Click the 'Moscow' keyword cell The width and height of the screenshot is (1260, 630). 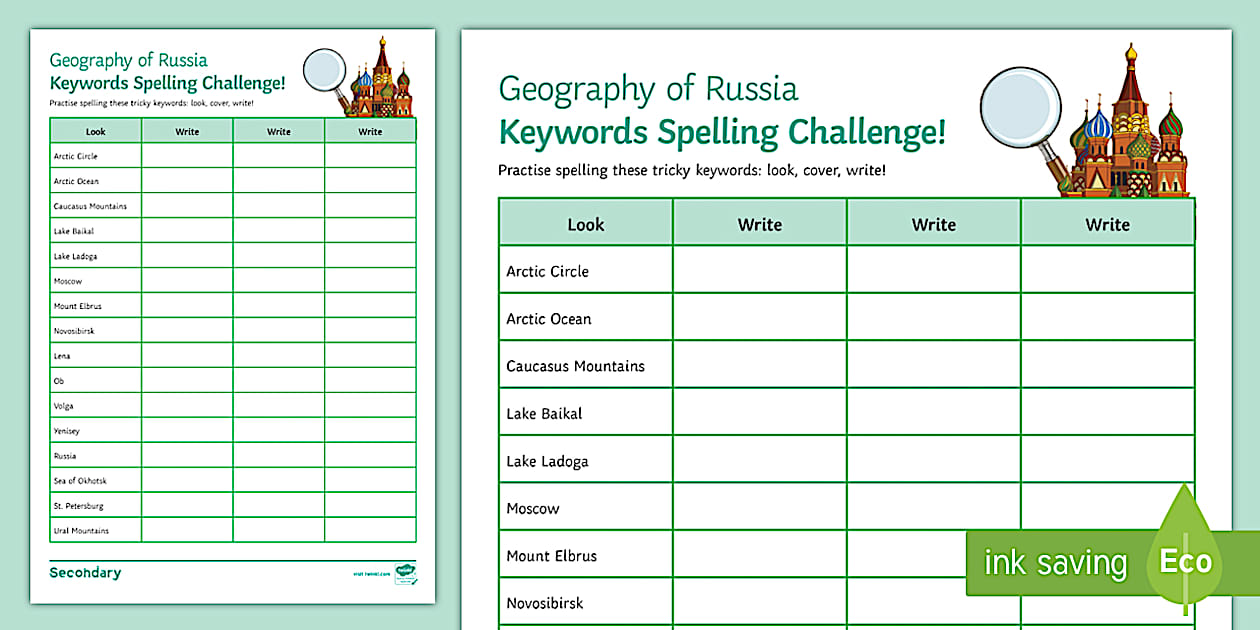[532, 508]
